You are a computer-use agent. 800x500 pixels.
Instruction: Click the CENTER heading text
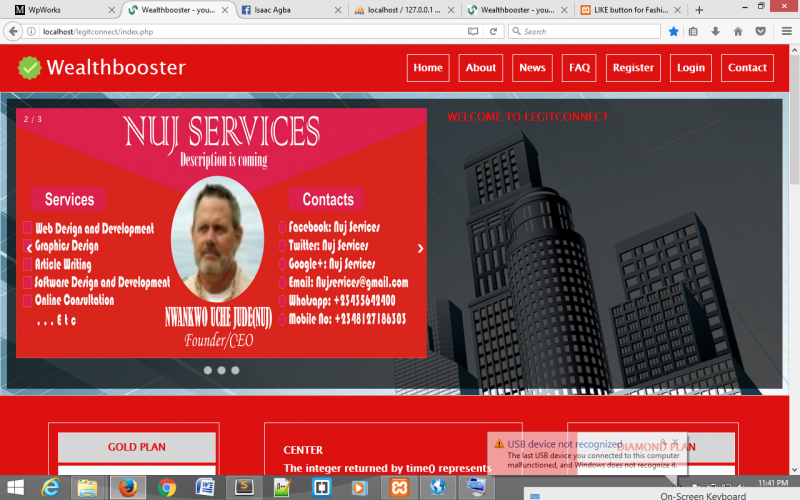[303, 450]
